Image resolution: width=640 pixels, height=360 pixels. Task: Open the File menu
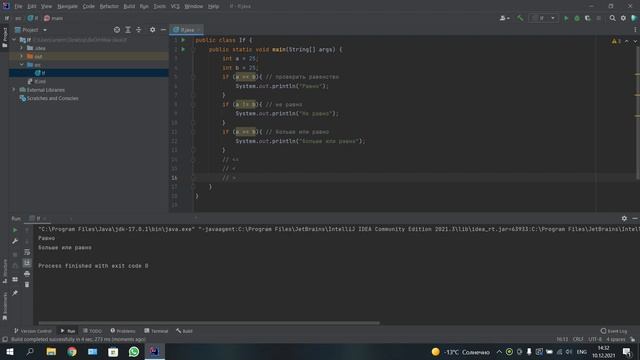[18, 6]
